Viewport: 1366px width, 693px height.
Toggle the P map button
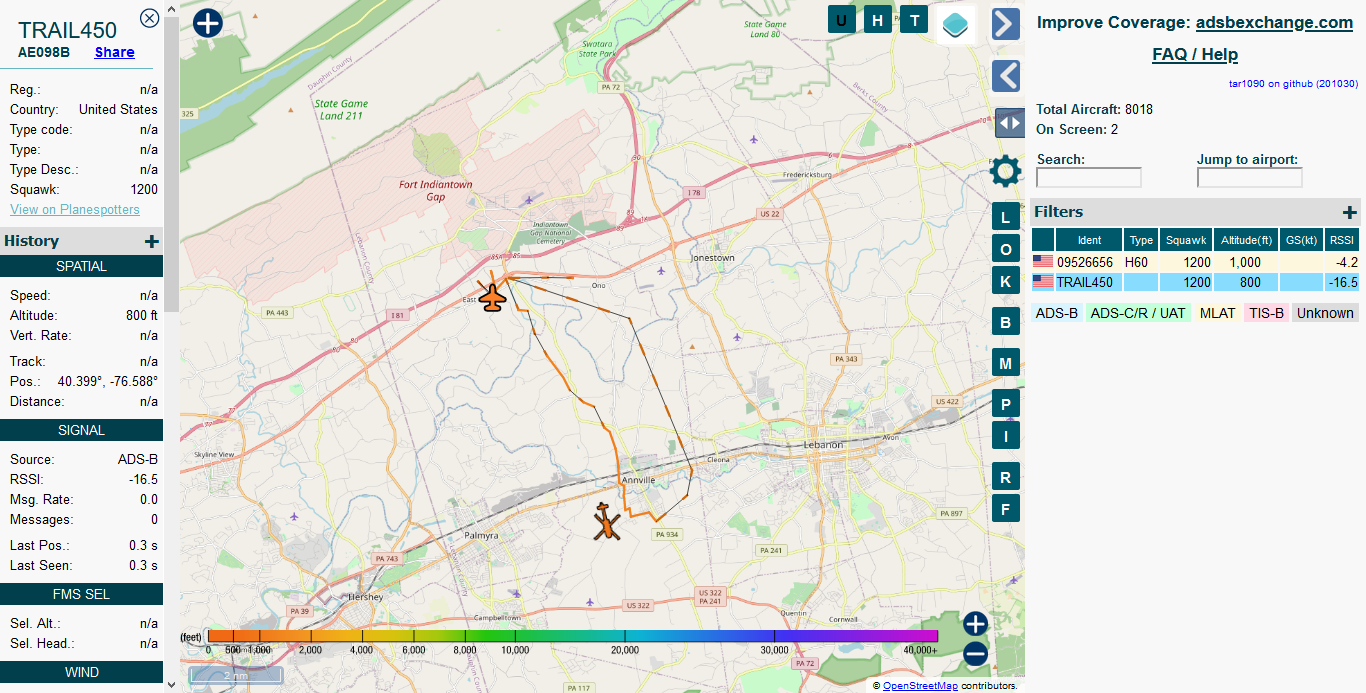point(1006,404)
